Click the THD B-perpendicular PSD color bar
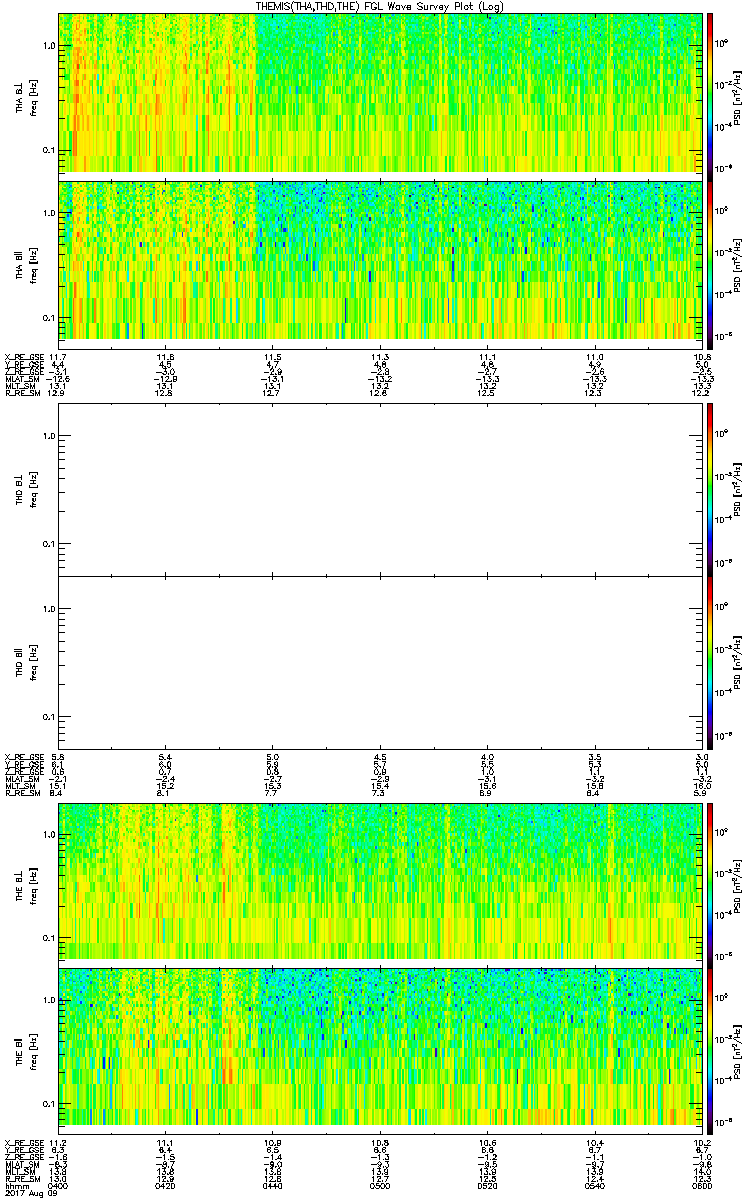The image size is (750, 1200). click(x=710, y=489)
